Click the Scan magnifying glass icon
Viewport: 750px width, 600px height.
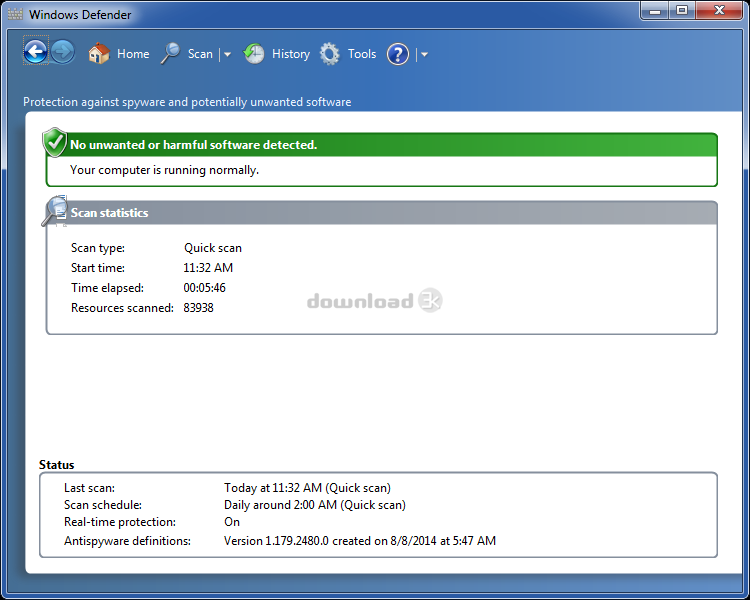170,53
